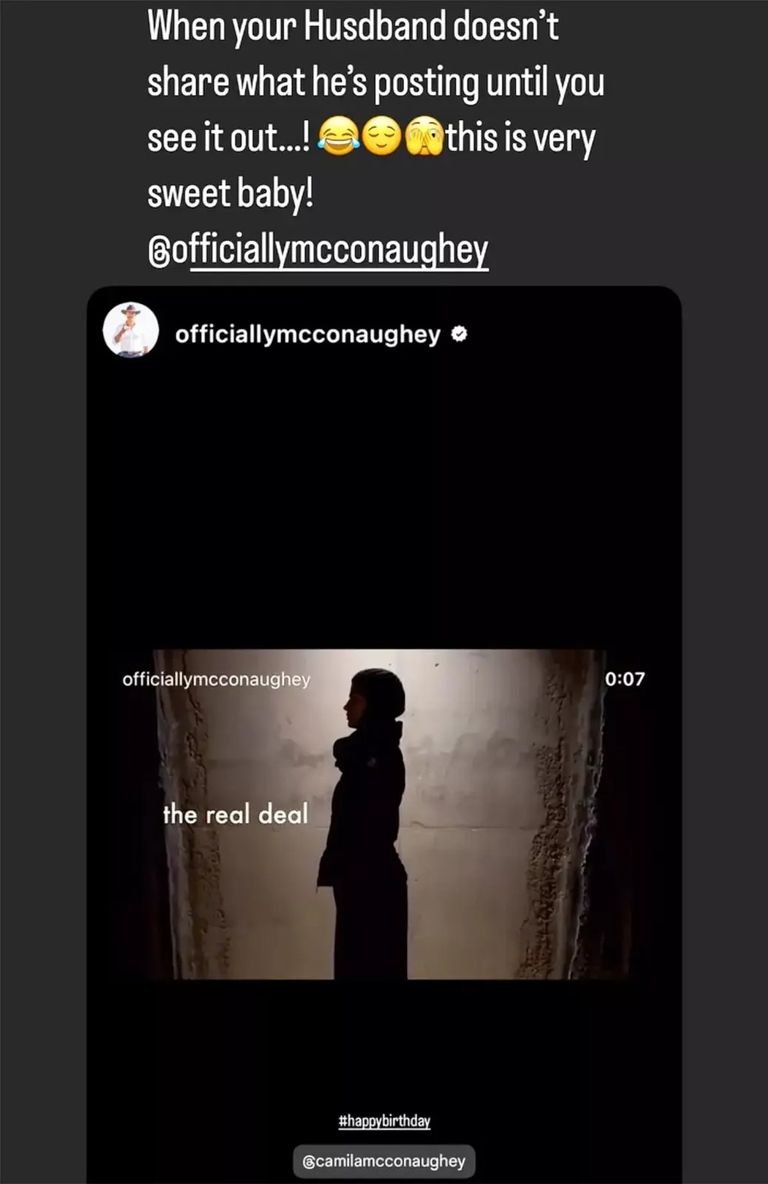The height and width of the screenshot is (1184, 768).
Task: Click the small officiallymcconaughey watermark on video
Action: pos(216,680)
